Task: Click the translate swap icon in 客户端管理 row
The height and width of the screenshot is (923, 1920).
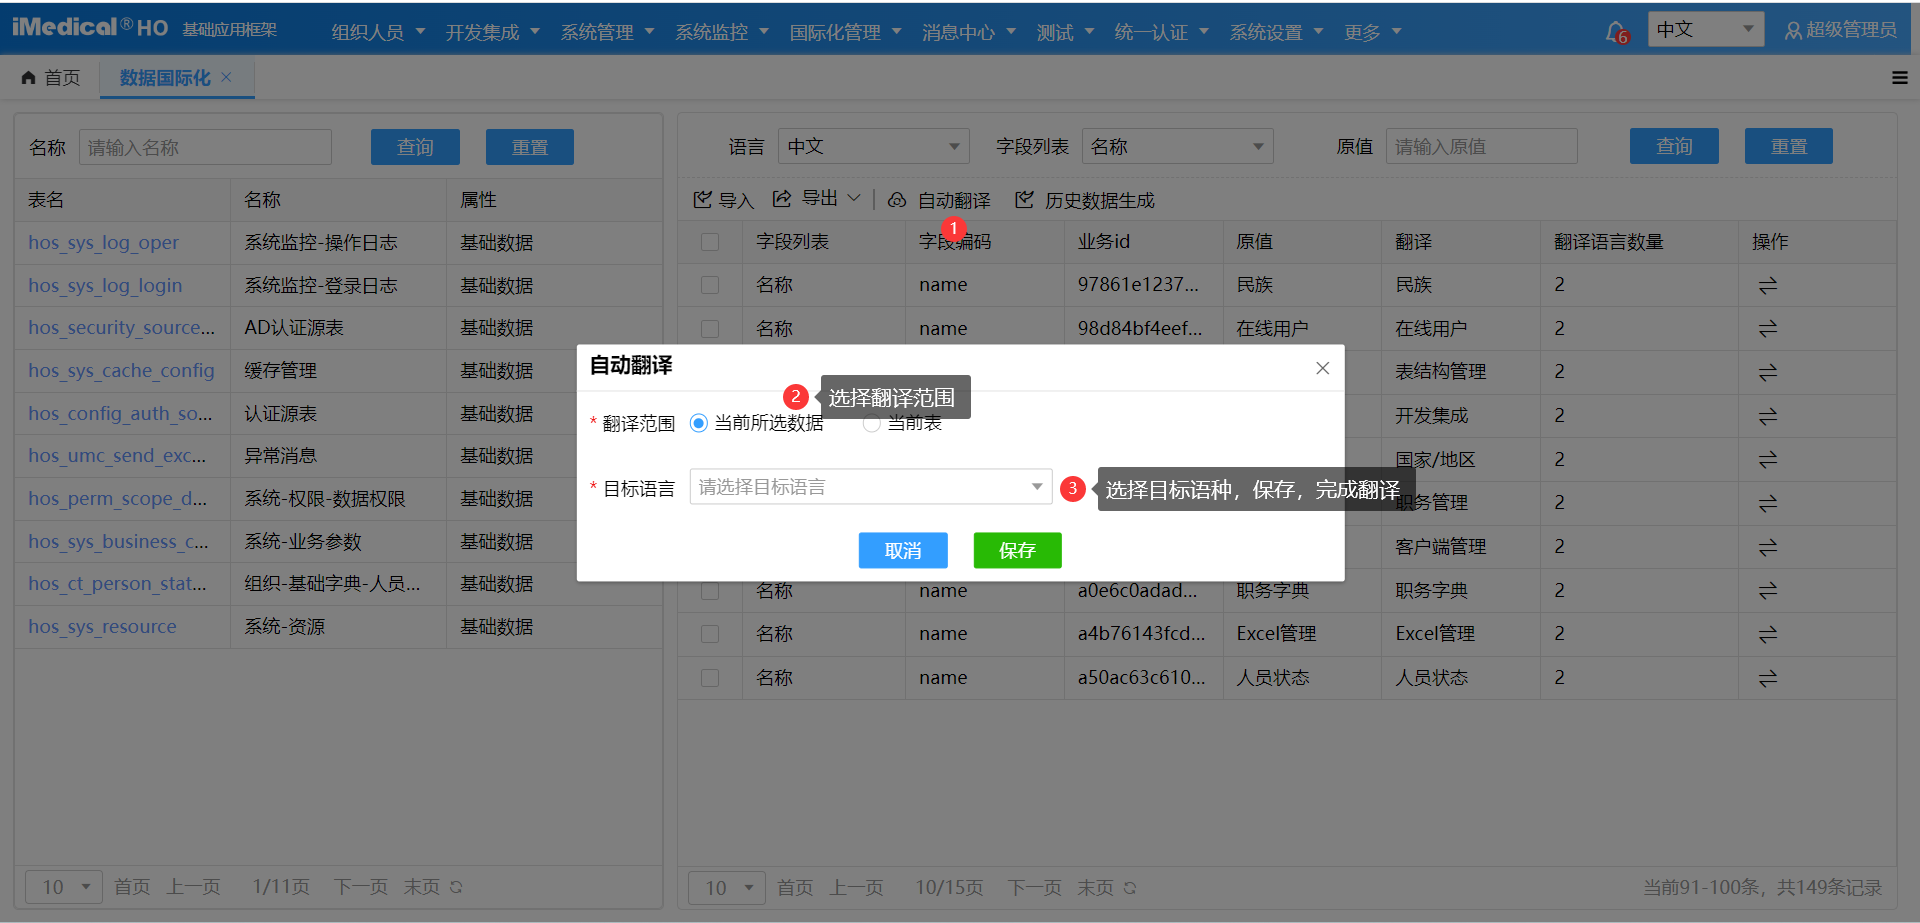Action: click(x=1768, y=547)
